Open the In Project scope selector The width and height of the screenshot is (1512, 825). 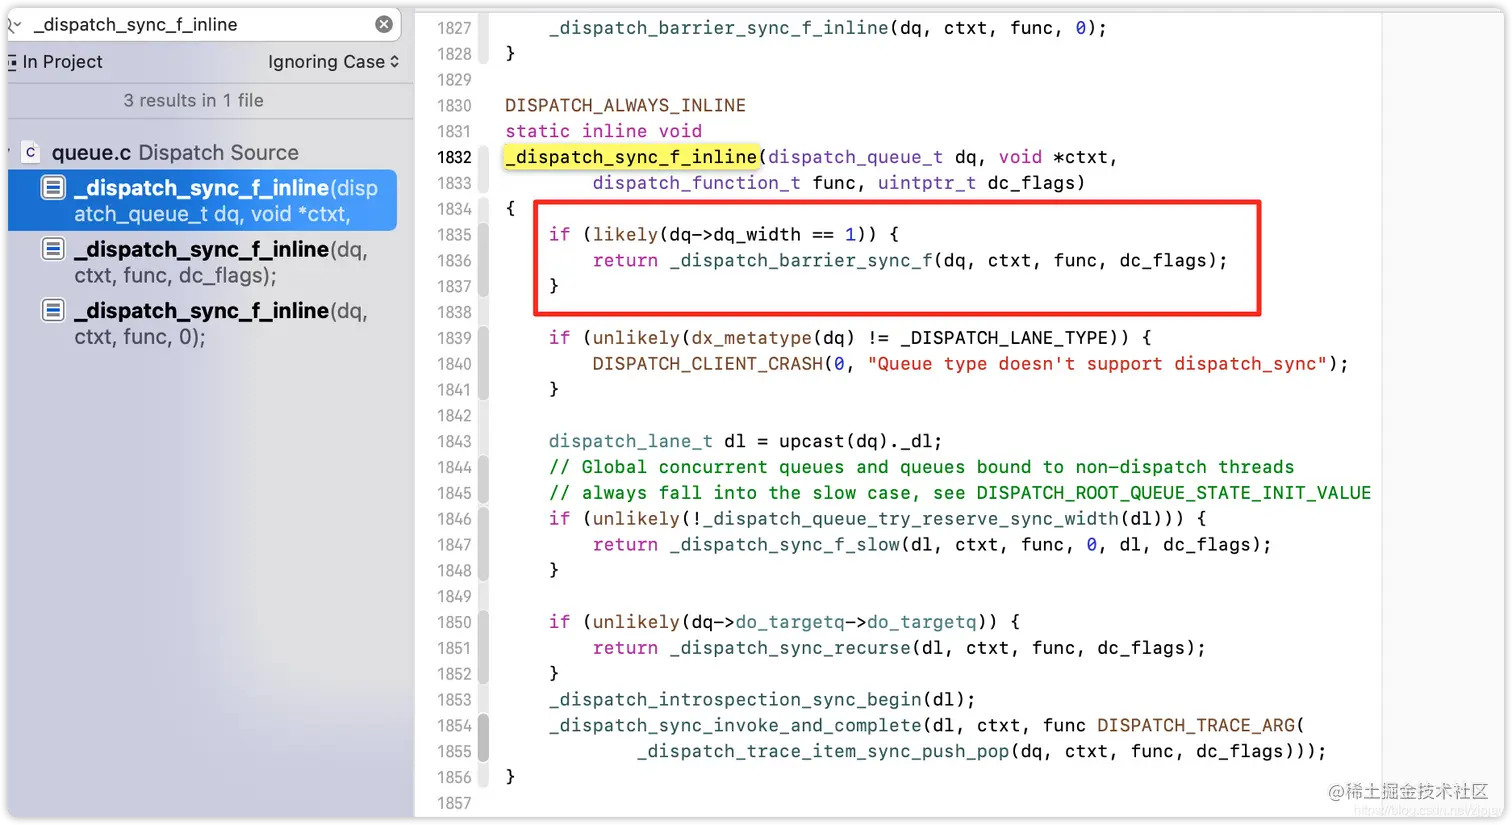pos(62,62)
